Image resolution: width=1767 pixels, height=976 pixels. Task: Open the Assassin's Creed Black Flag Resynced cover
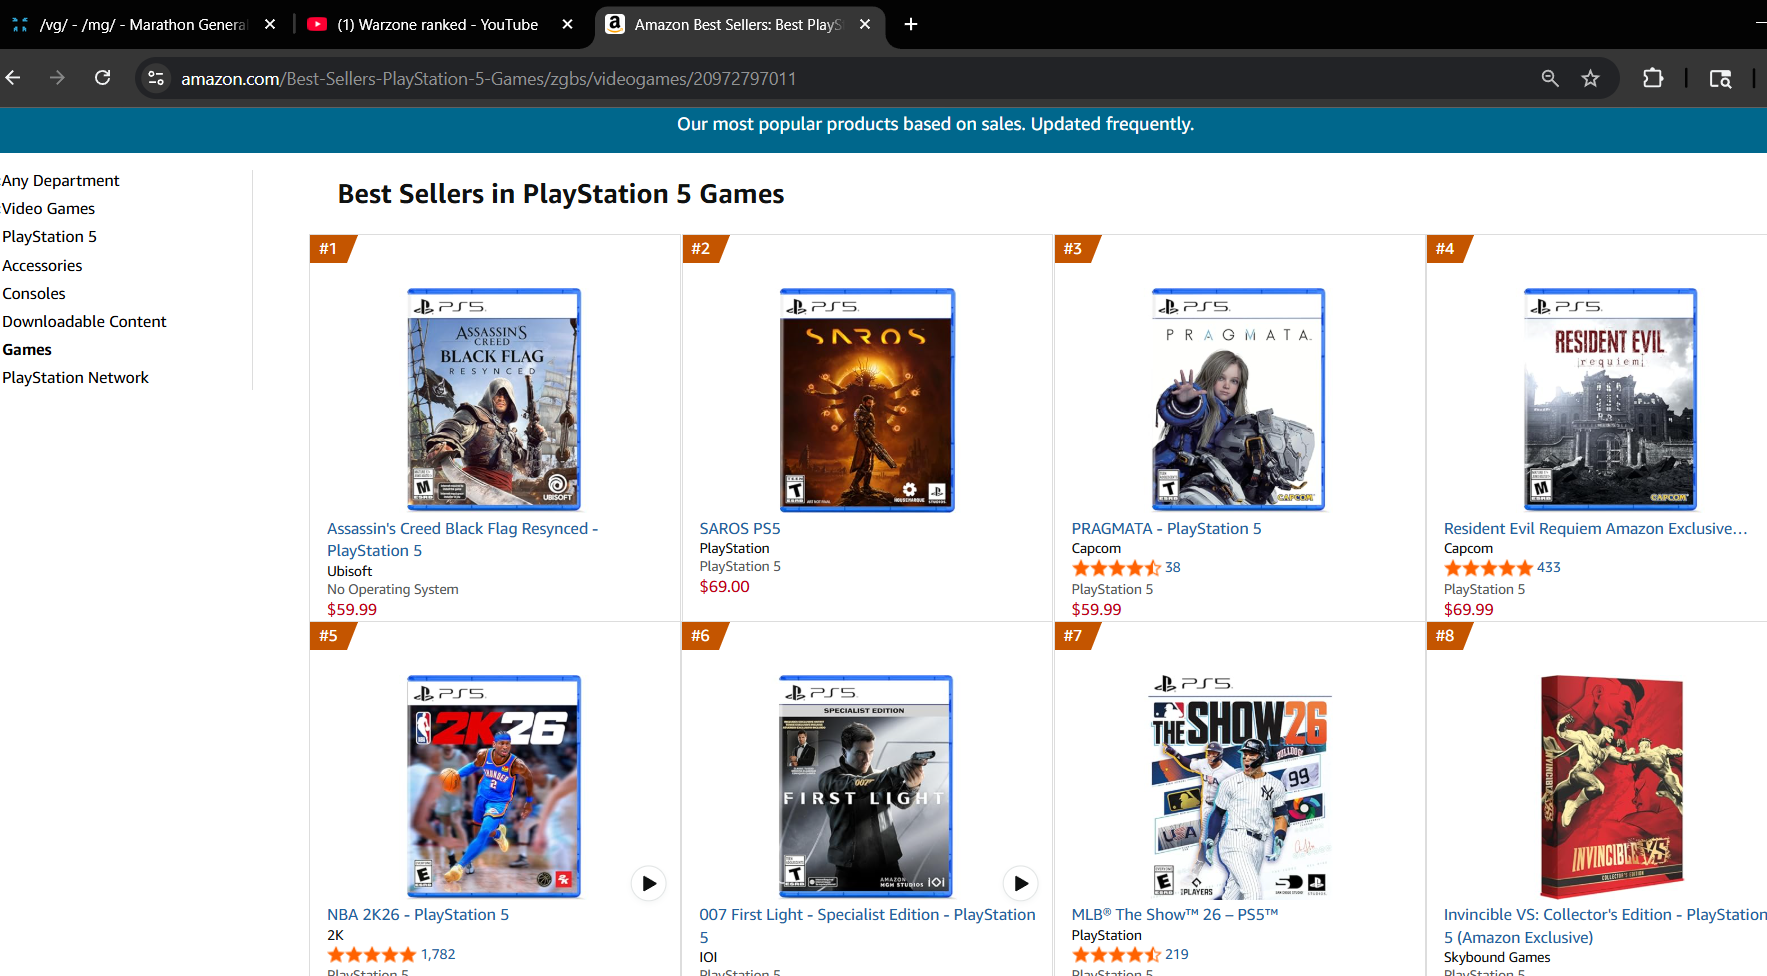click(494, 400)
